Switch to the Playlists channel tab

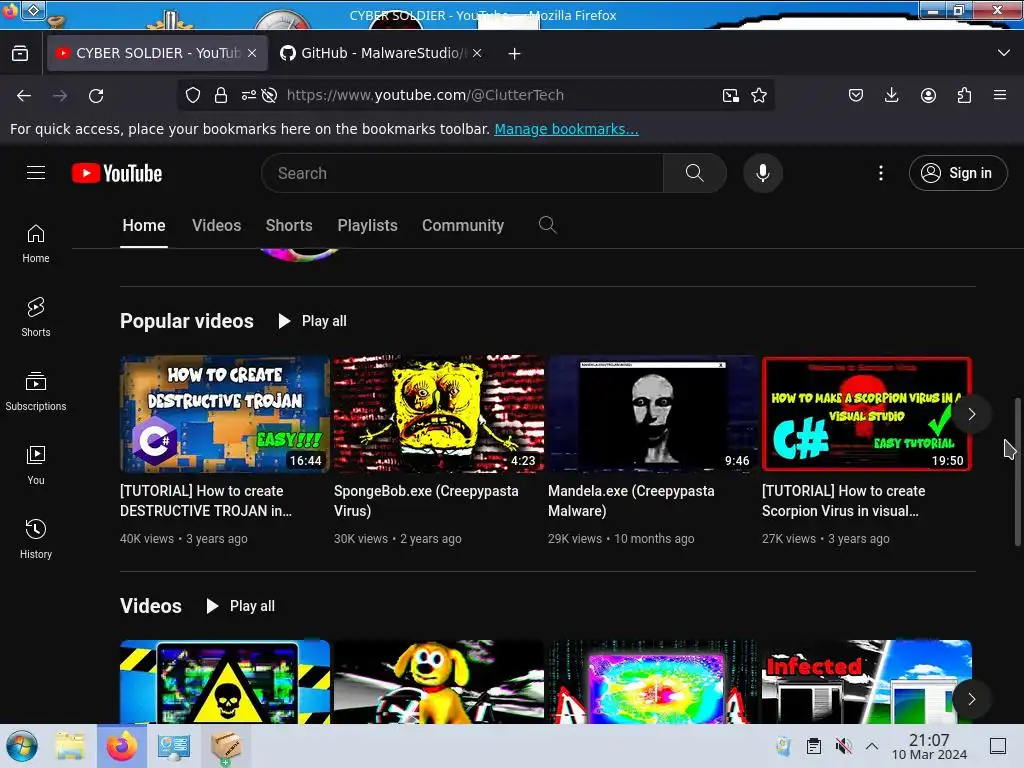click(368, 225)
